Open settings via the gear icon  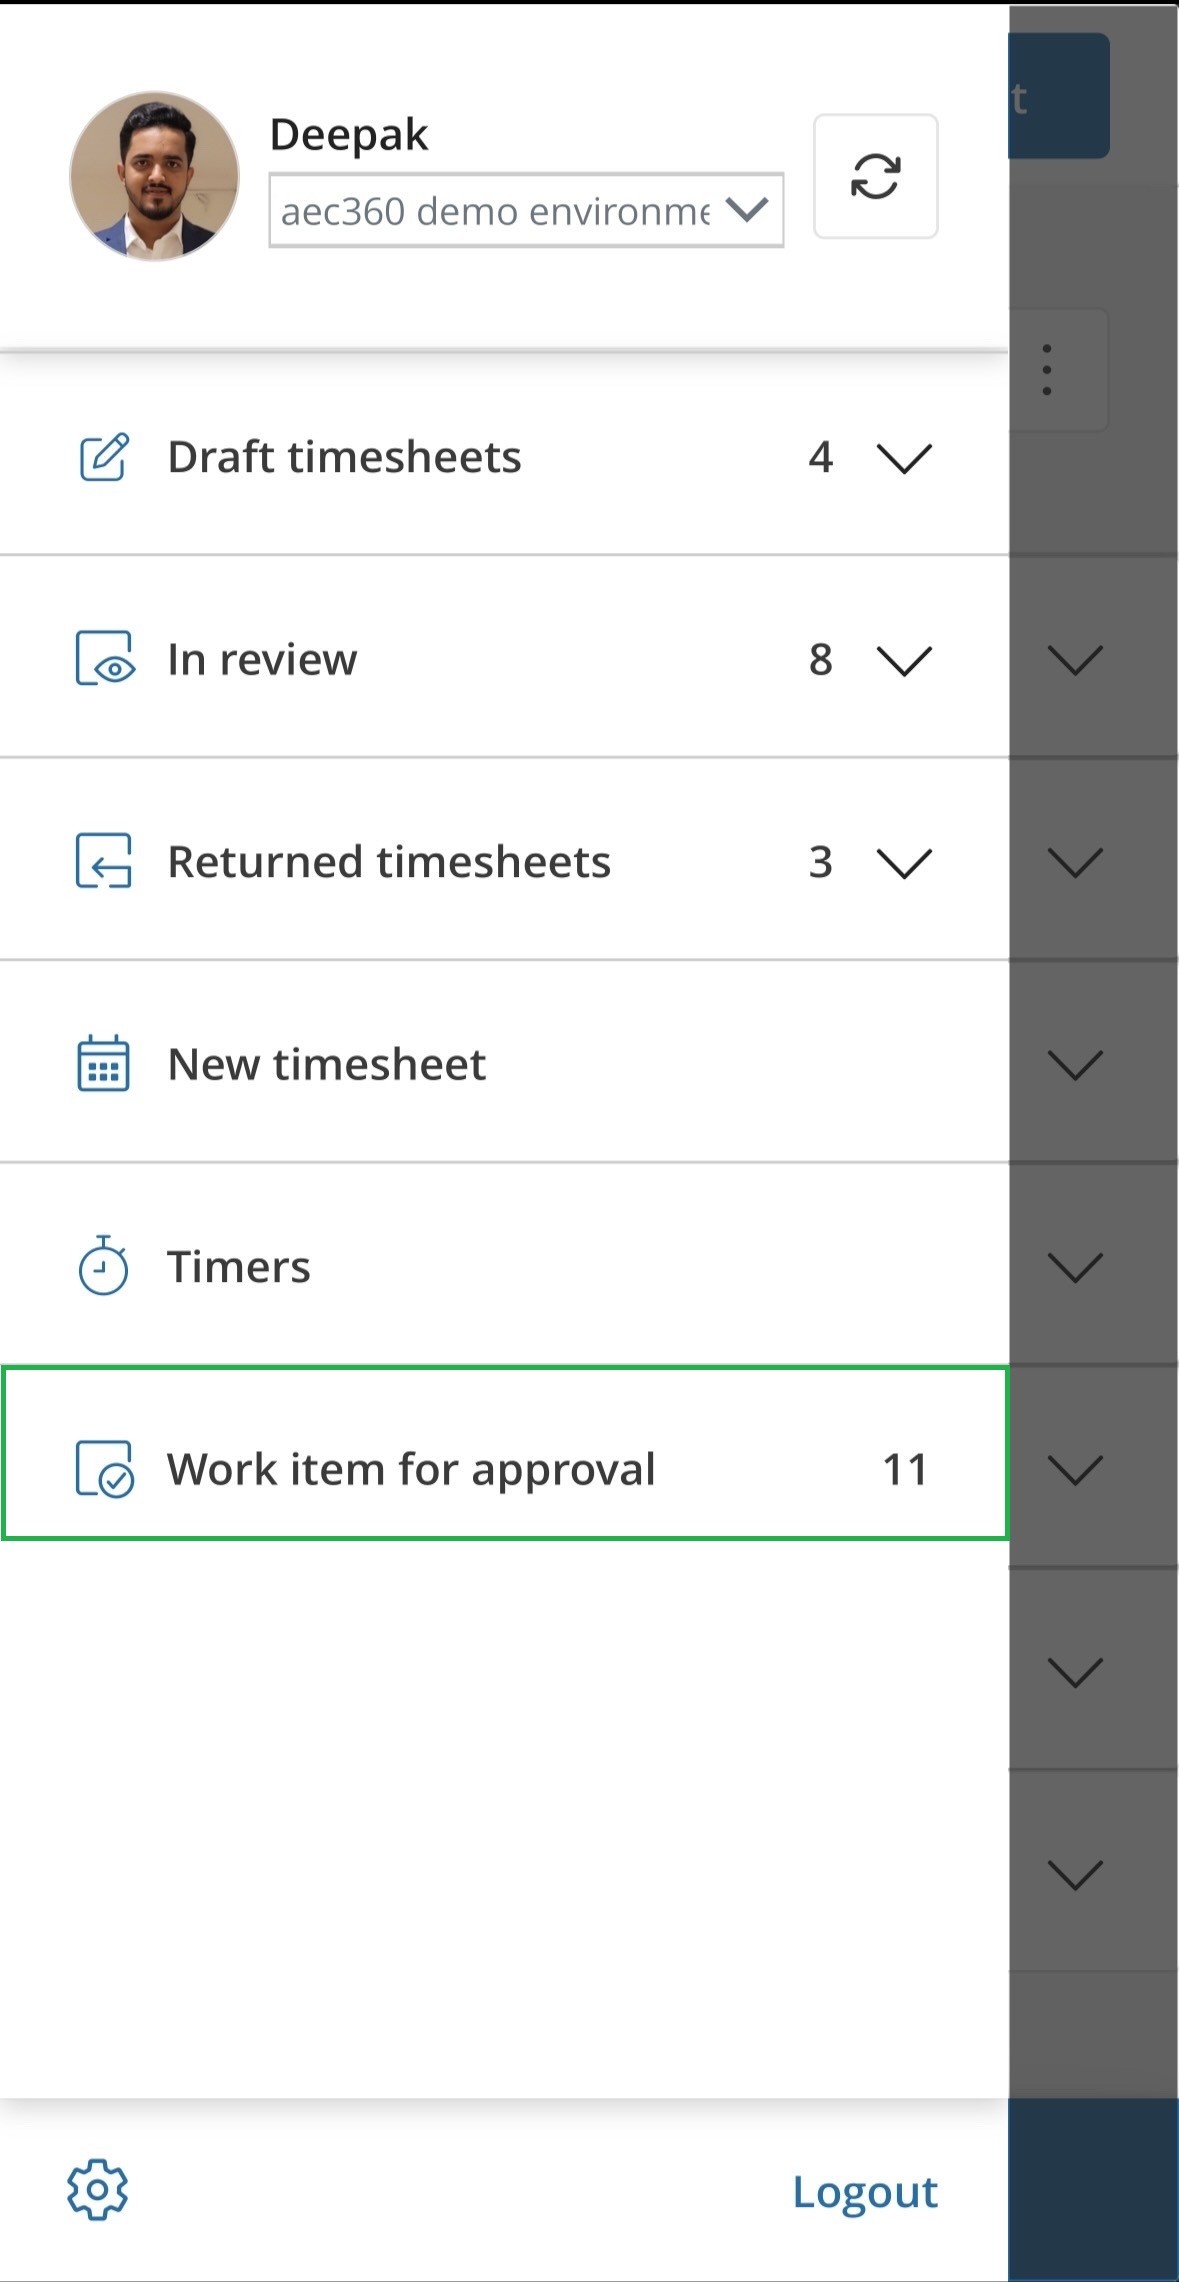point(98,2190)
